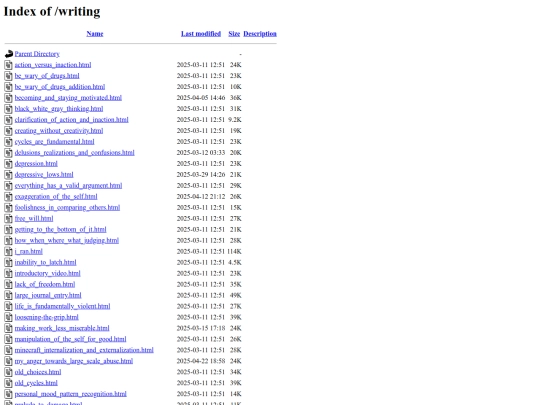Click file icon beside cycles_are_fundamental.html

[9, 142]
